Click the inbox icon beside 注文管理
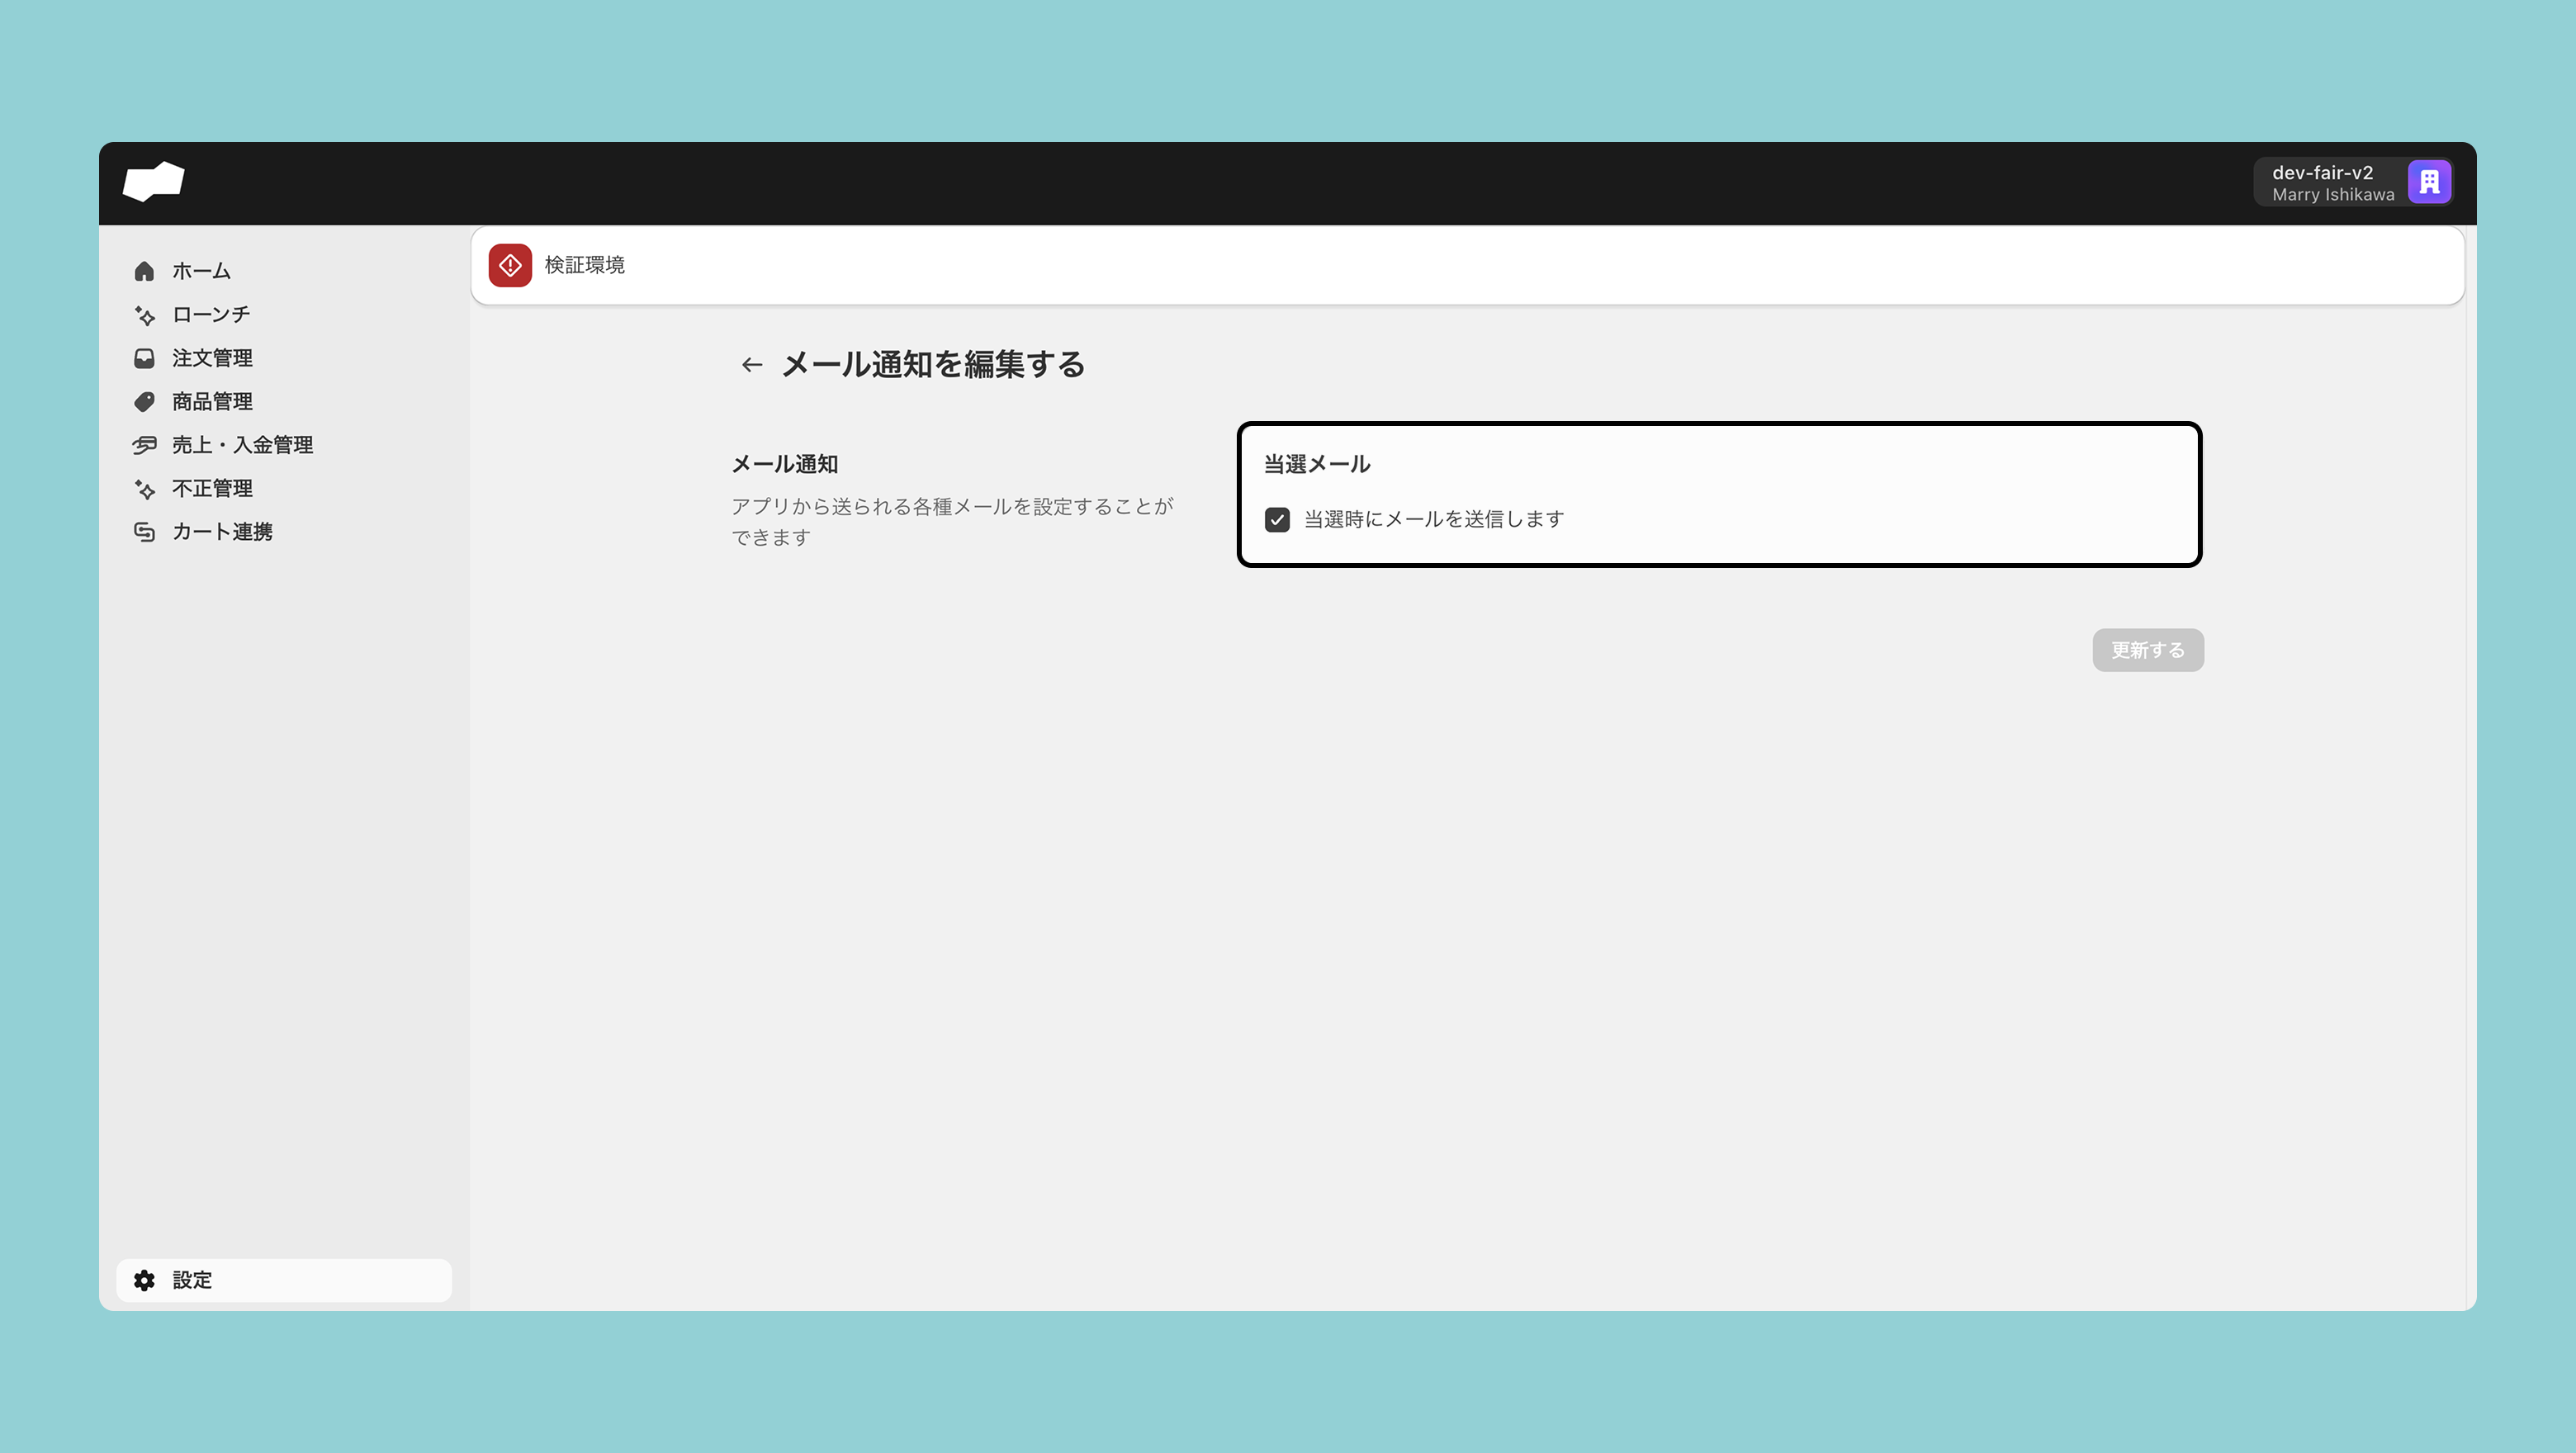Viewport: 2576px width, 1453px height. (x=144, y=358)
